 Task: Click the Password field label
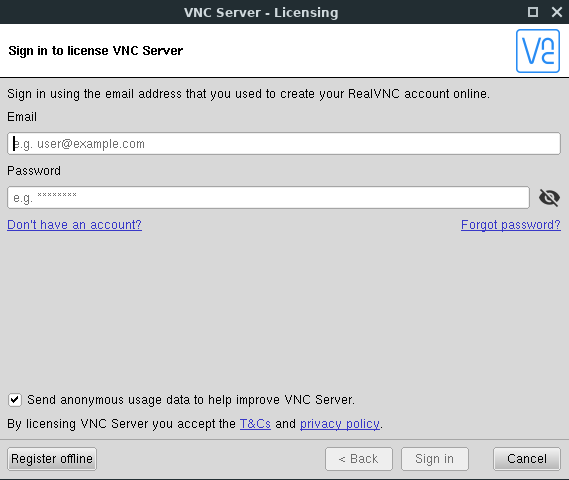click(x=34, y=171)
